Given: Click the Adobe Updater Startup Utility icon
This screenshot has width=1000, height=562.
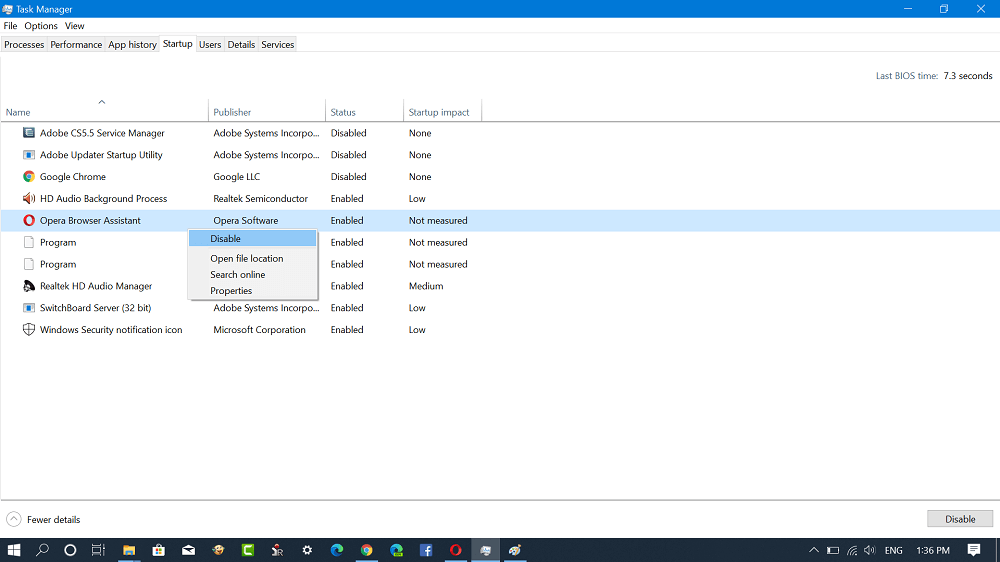Looking at the screenshot, I should click(29, 154).
